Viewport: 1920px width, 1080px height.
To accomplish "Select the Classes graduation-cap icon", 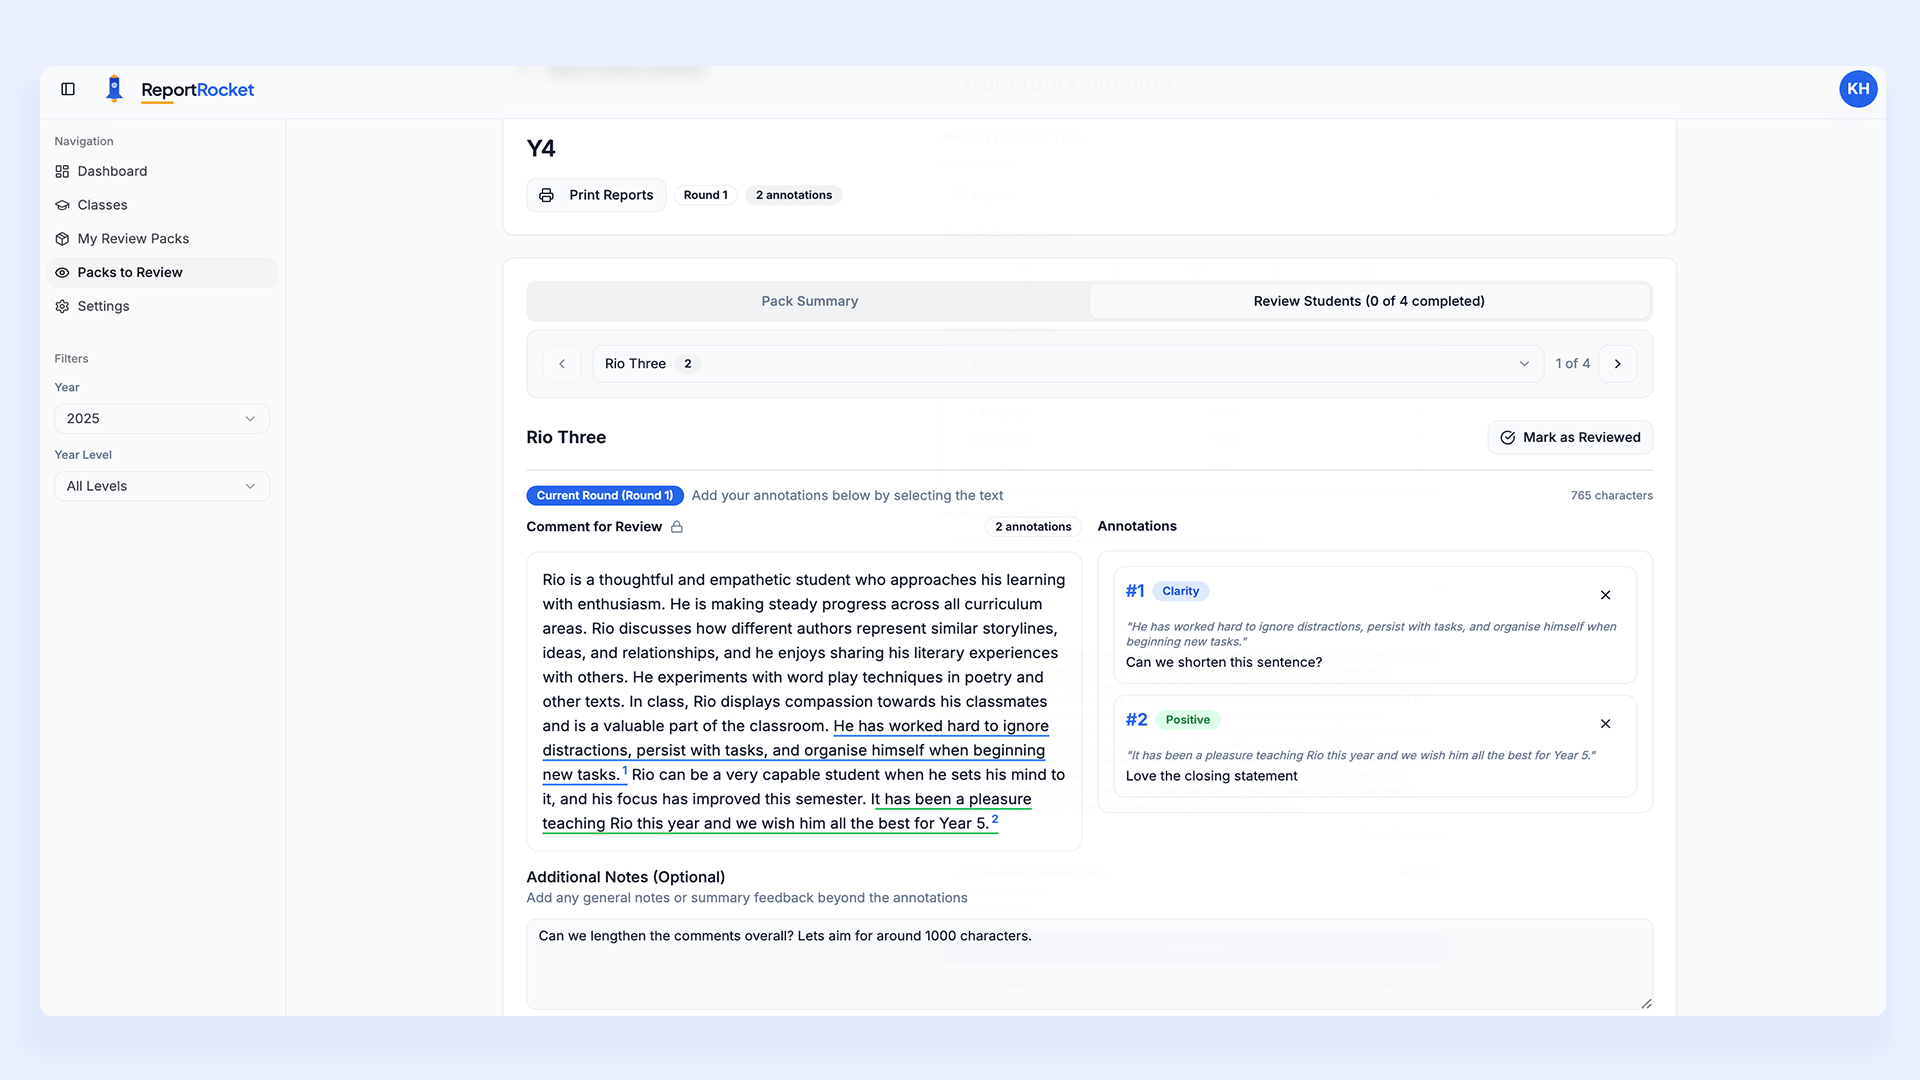I will tap(62, 205).
